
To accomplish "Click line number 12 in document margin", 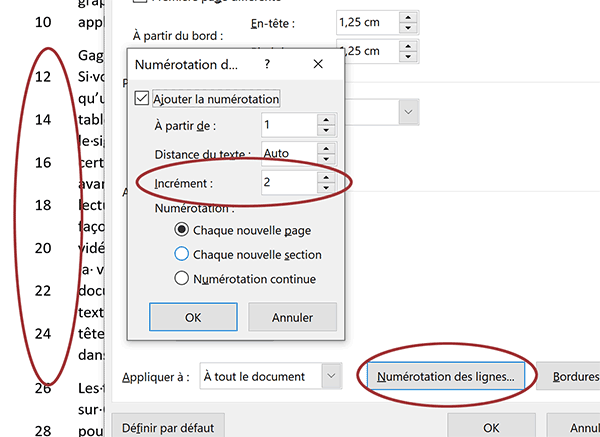I will click(43, 77).
